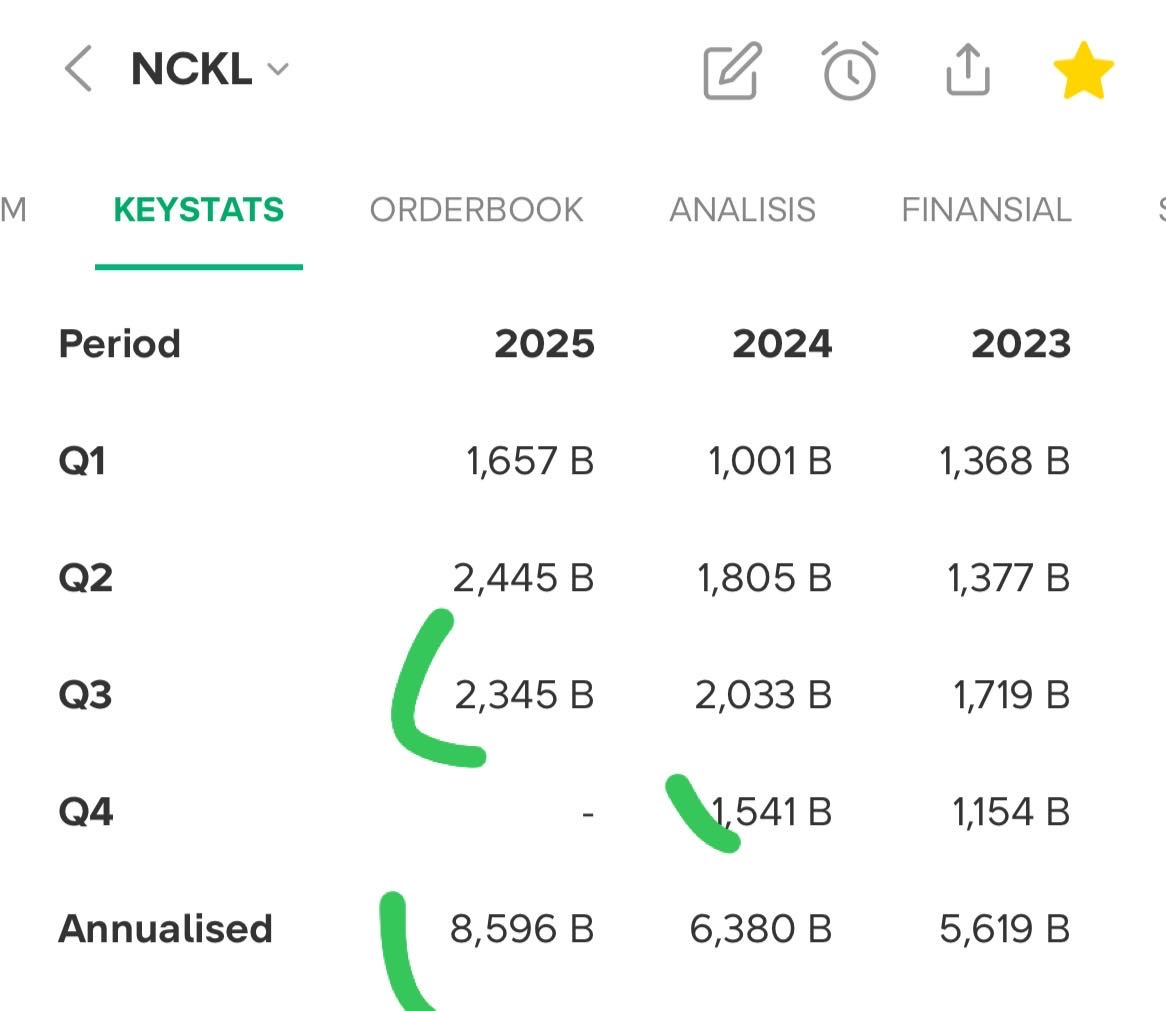Select the KEYSTATS tab
Screen dimensions: 1166x1011
tap(199, 210)
